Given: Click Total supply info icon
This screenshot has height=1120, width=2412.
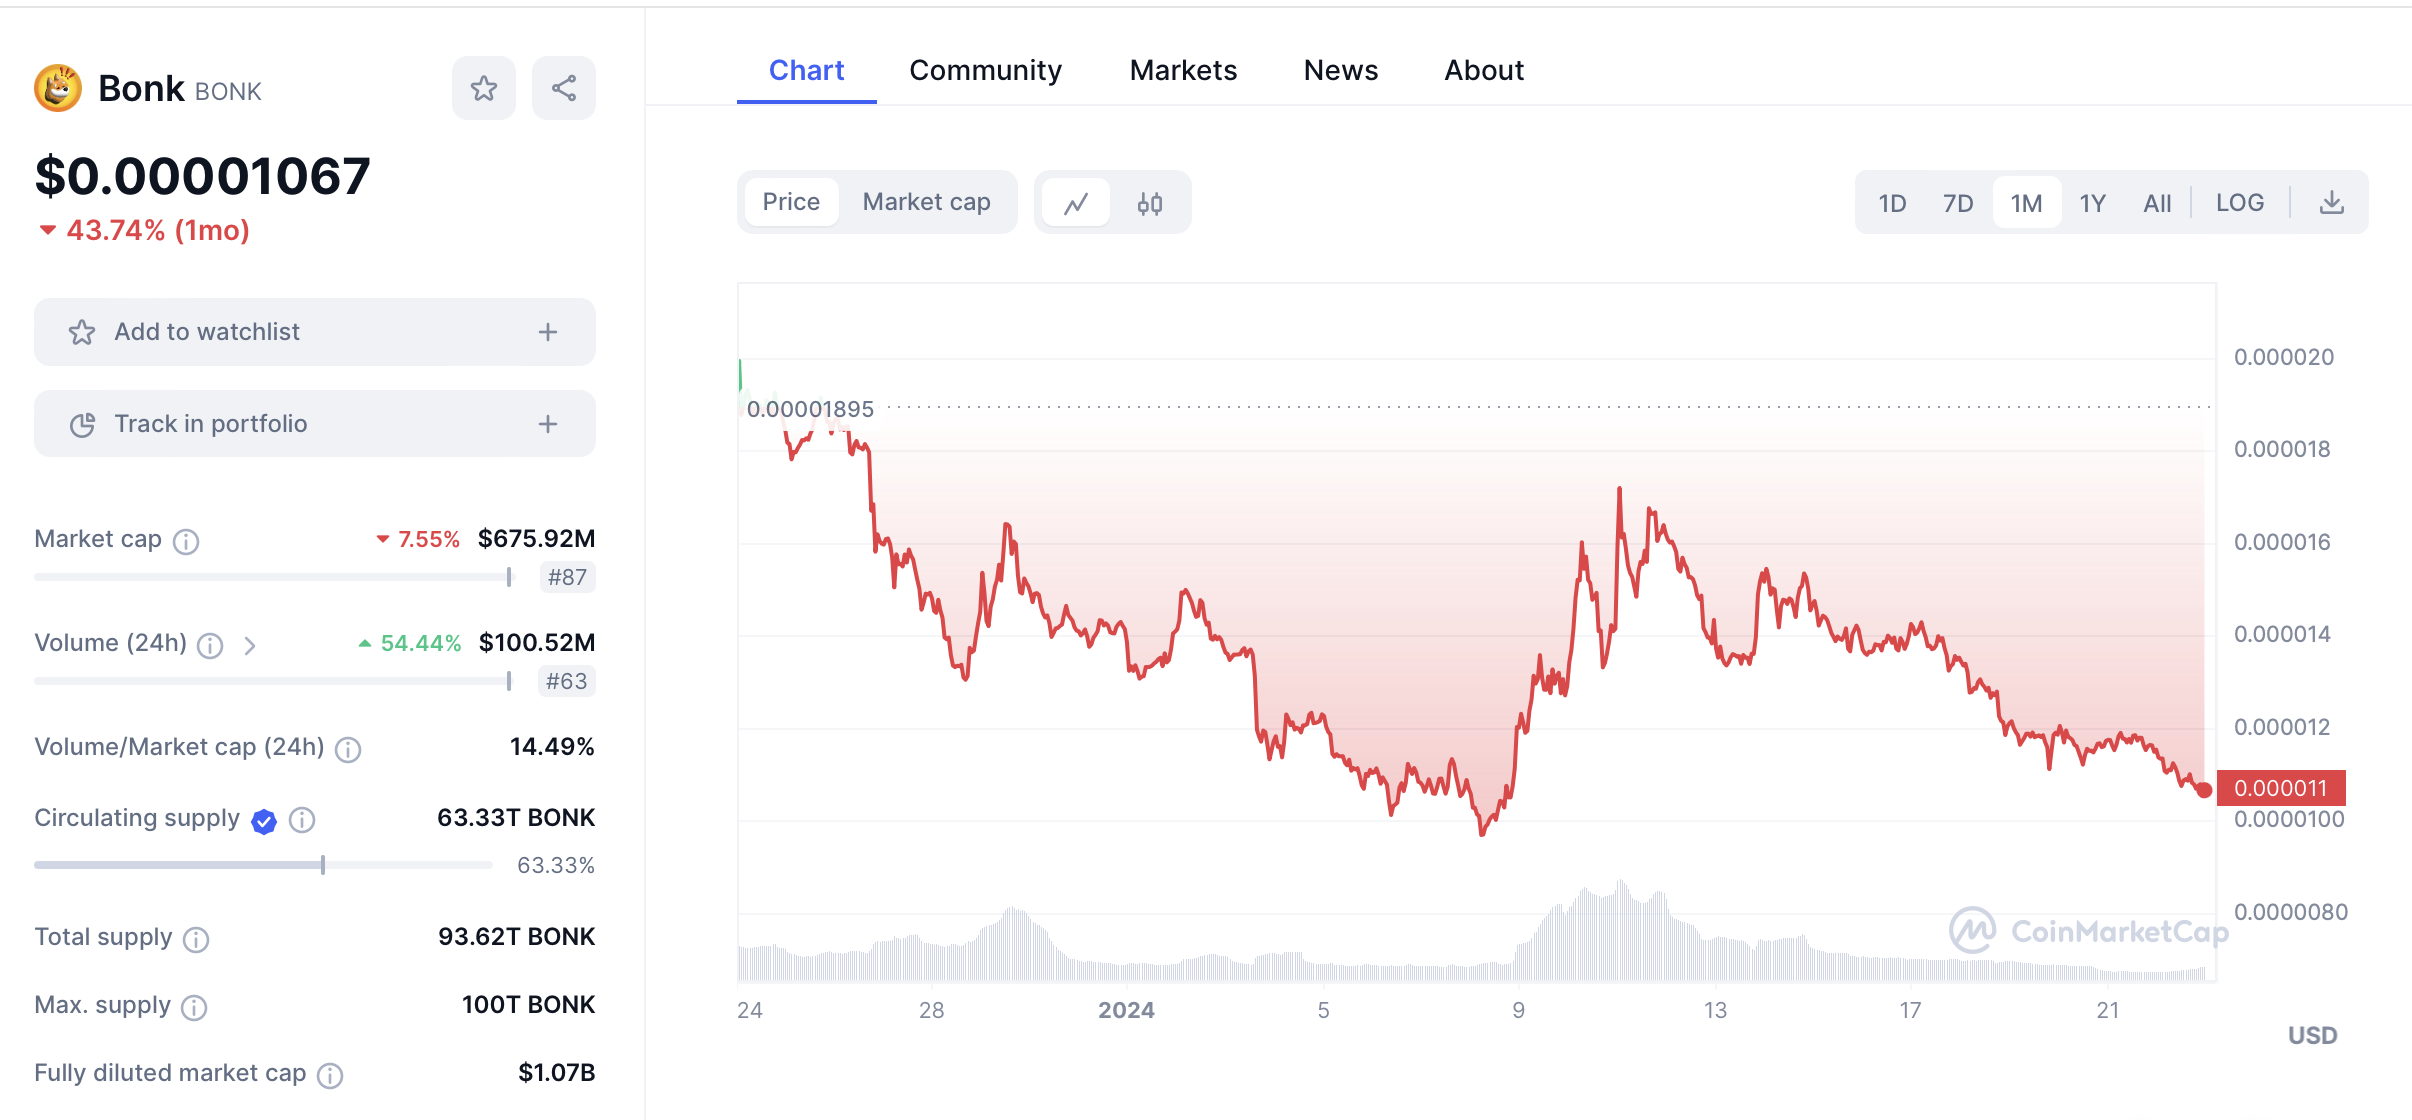Looking at the screenshot, I should point(196,939).
